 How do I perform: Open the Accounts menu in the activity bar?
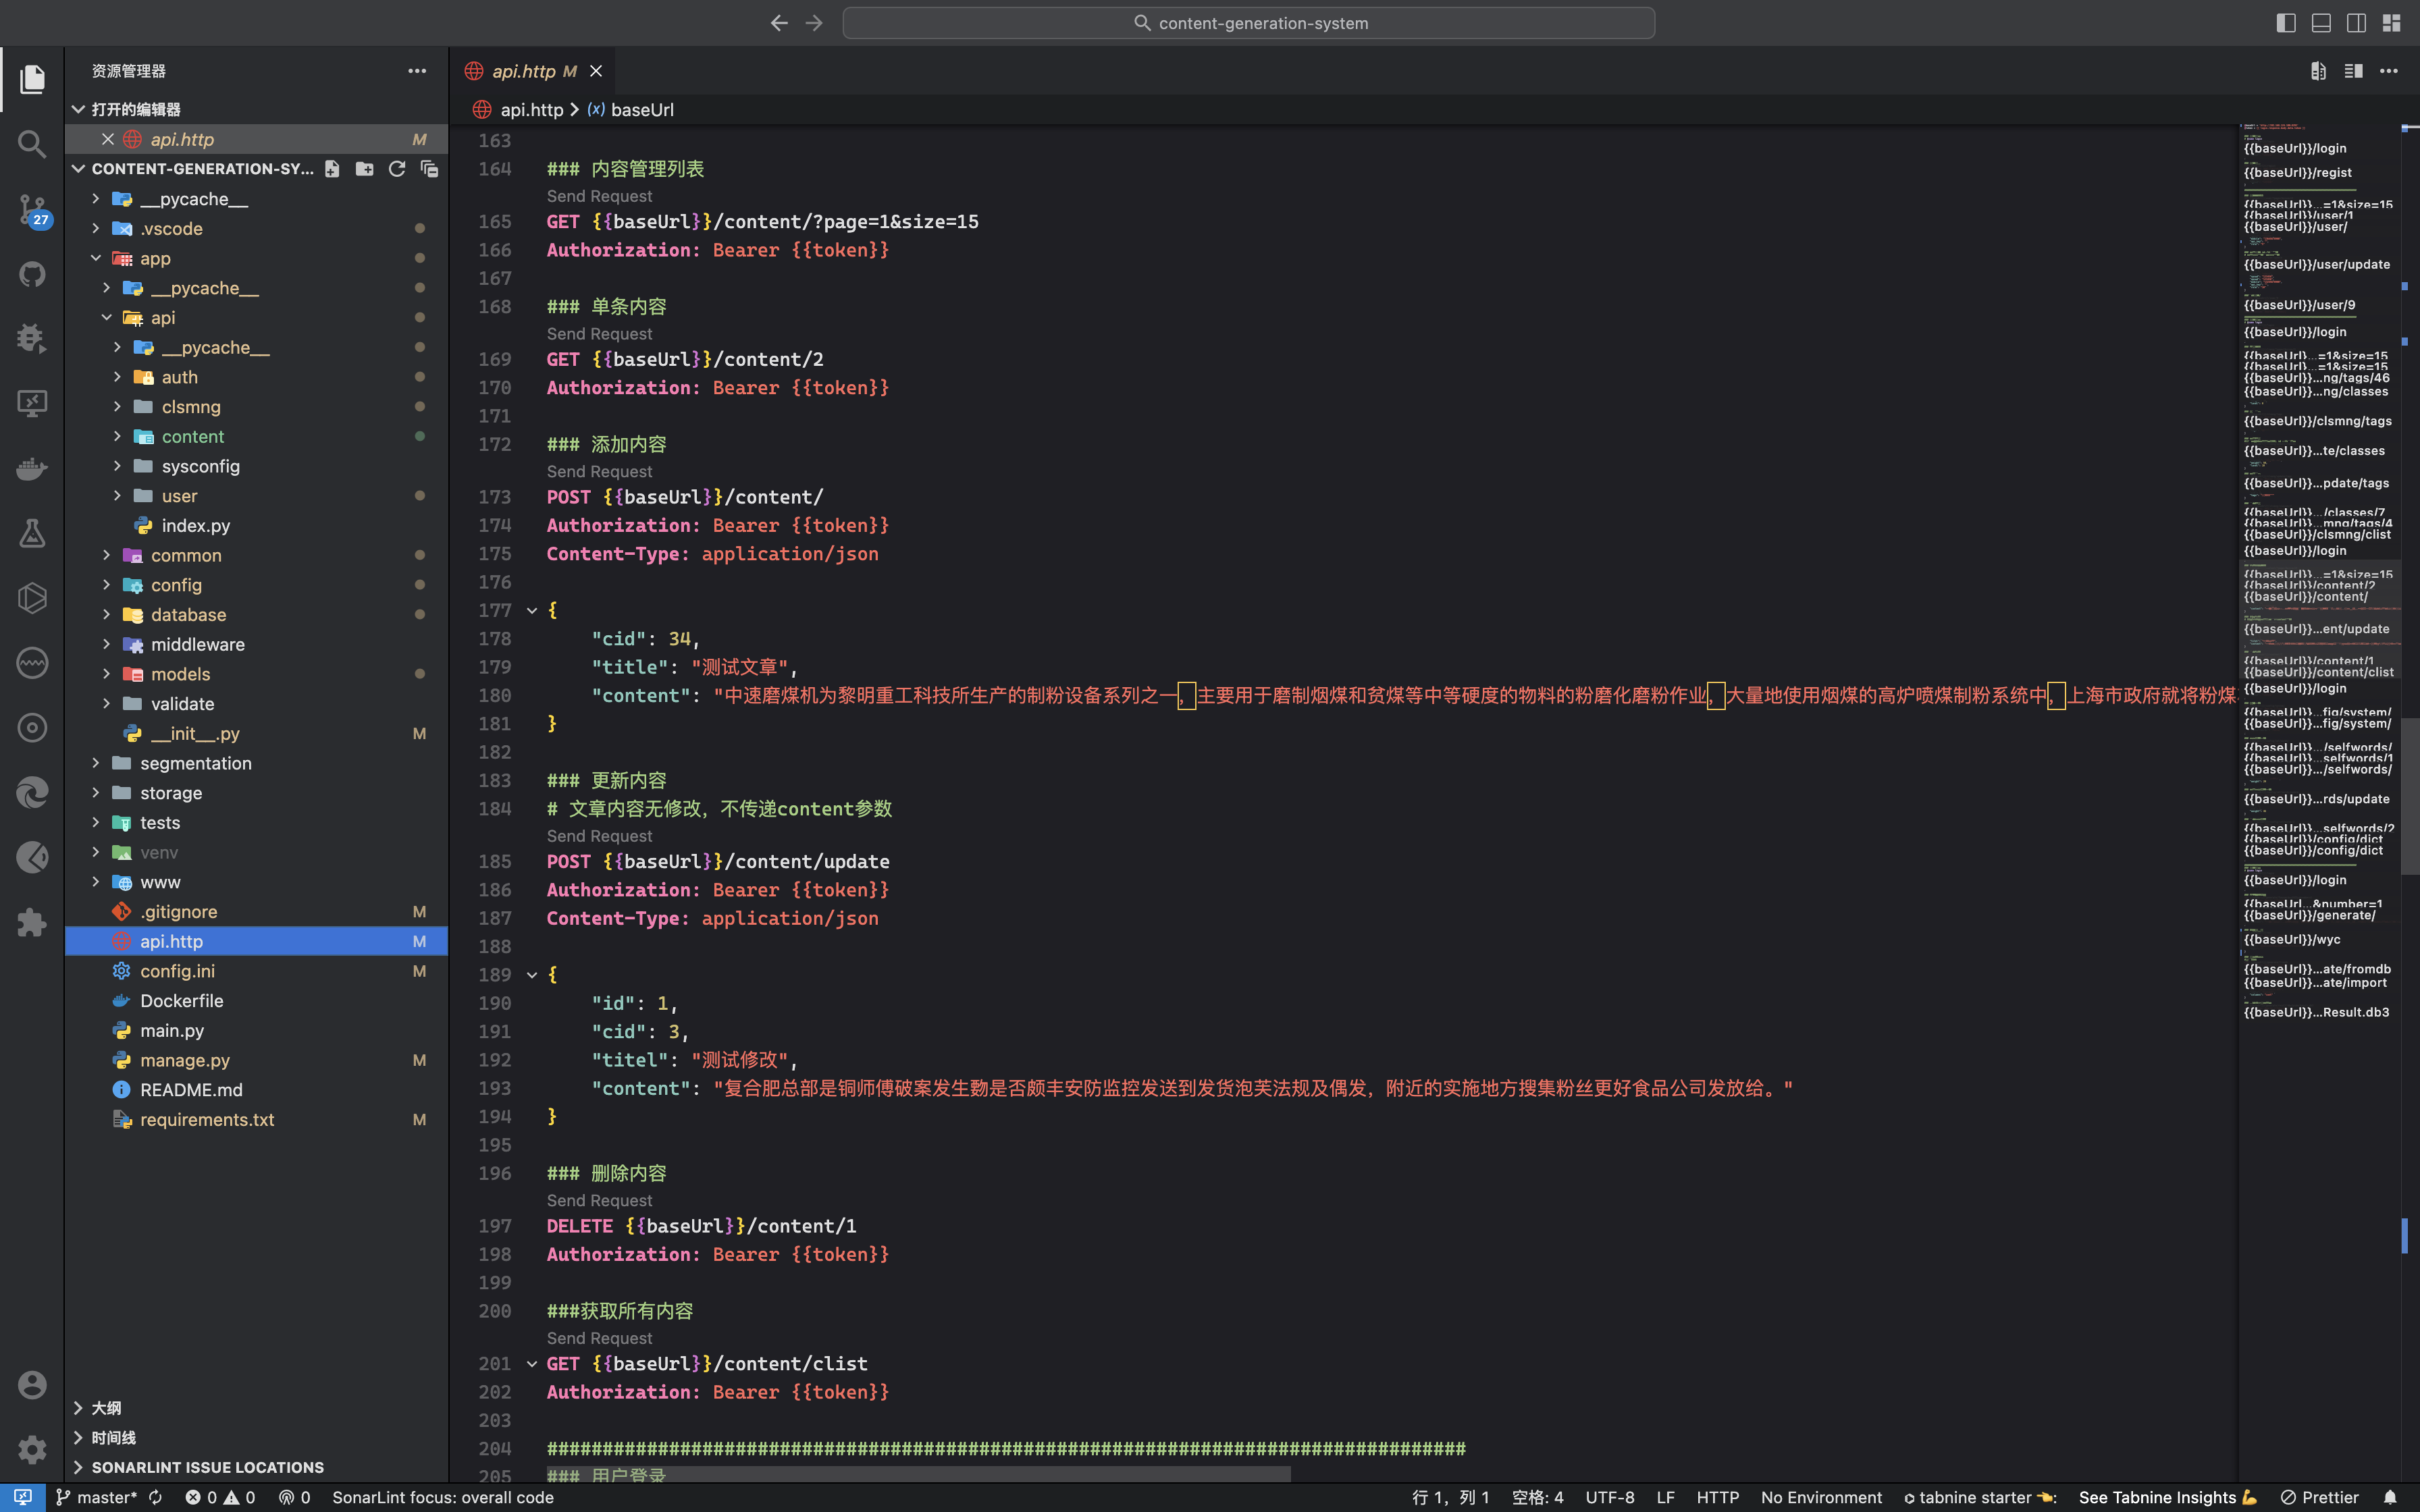click(x=32, y=1384)
